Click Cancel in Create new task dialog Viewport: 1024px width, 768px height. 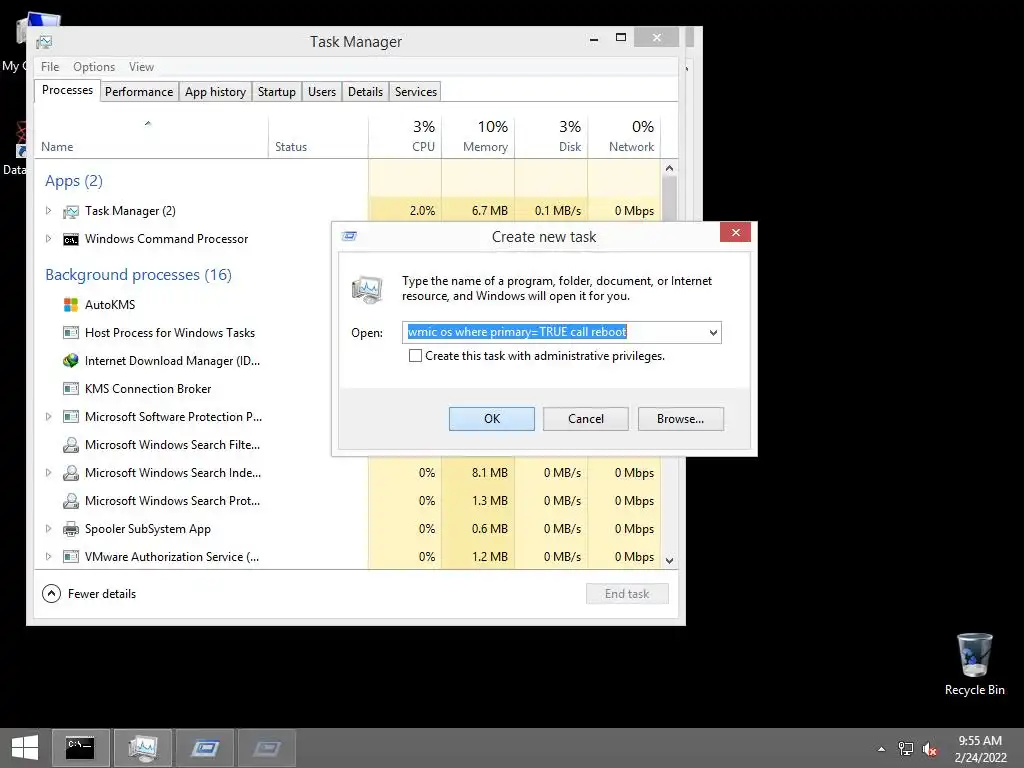586,419
